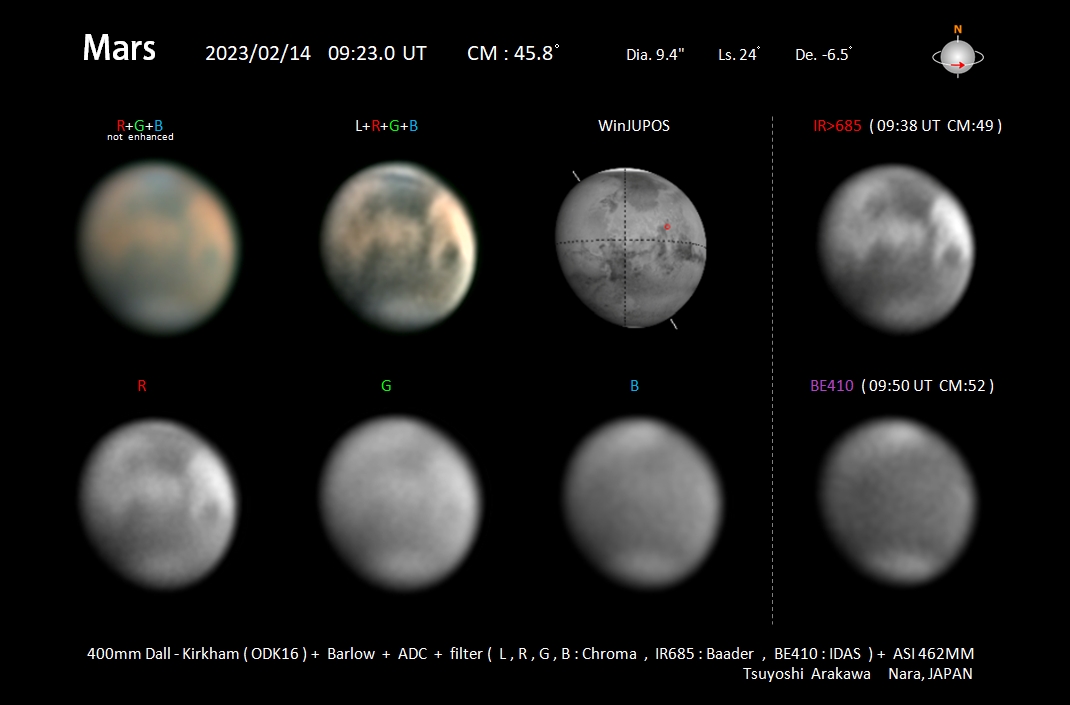Click the WinJUPOS label
The image size is (1070, 705).
pyautogui.click(x=634, y=126)
